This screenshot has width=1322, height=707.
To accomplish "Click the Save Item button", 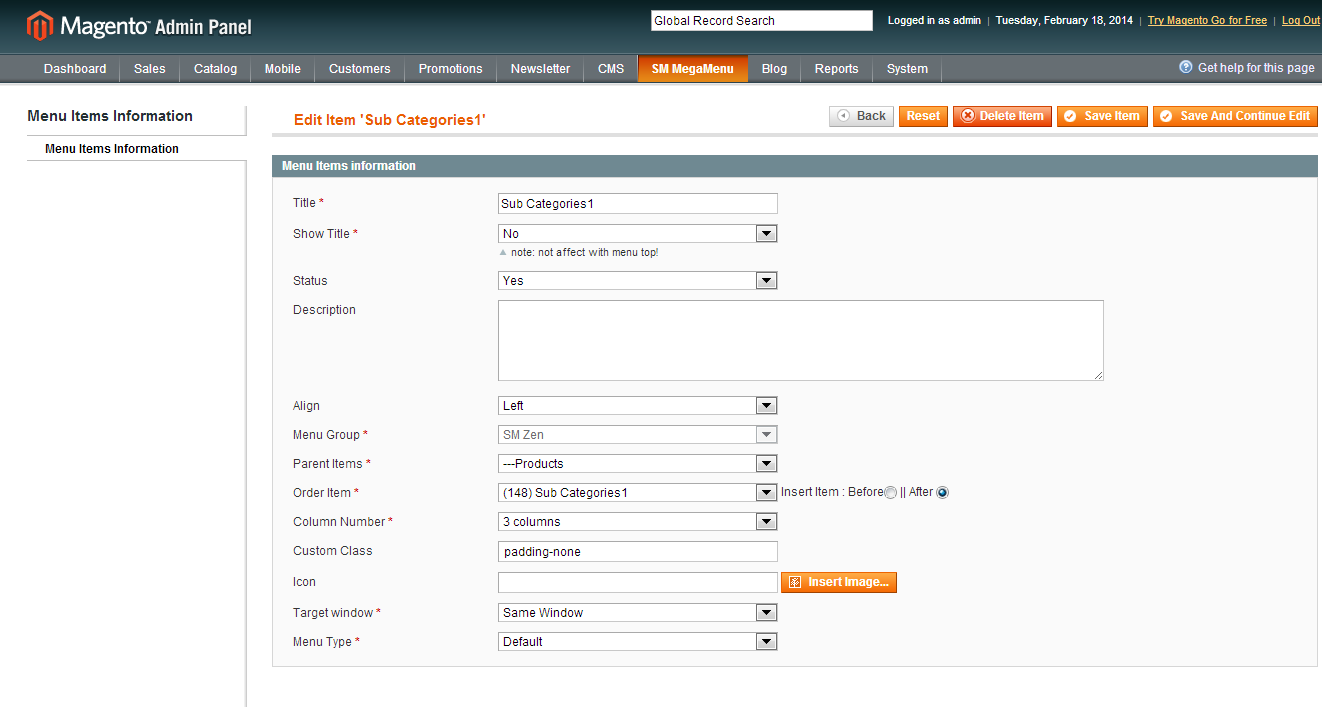I will click(1102, 116).
